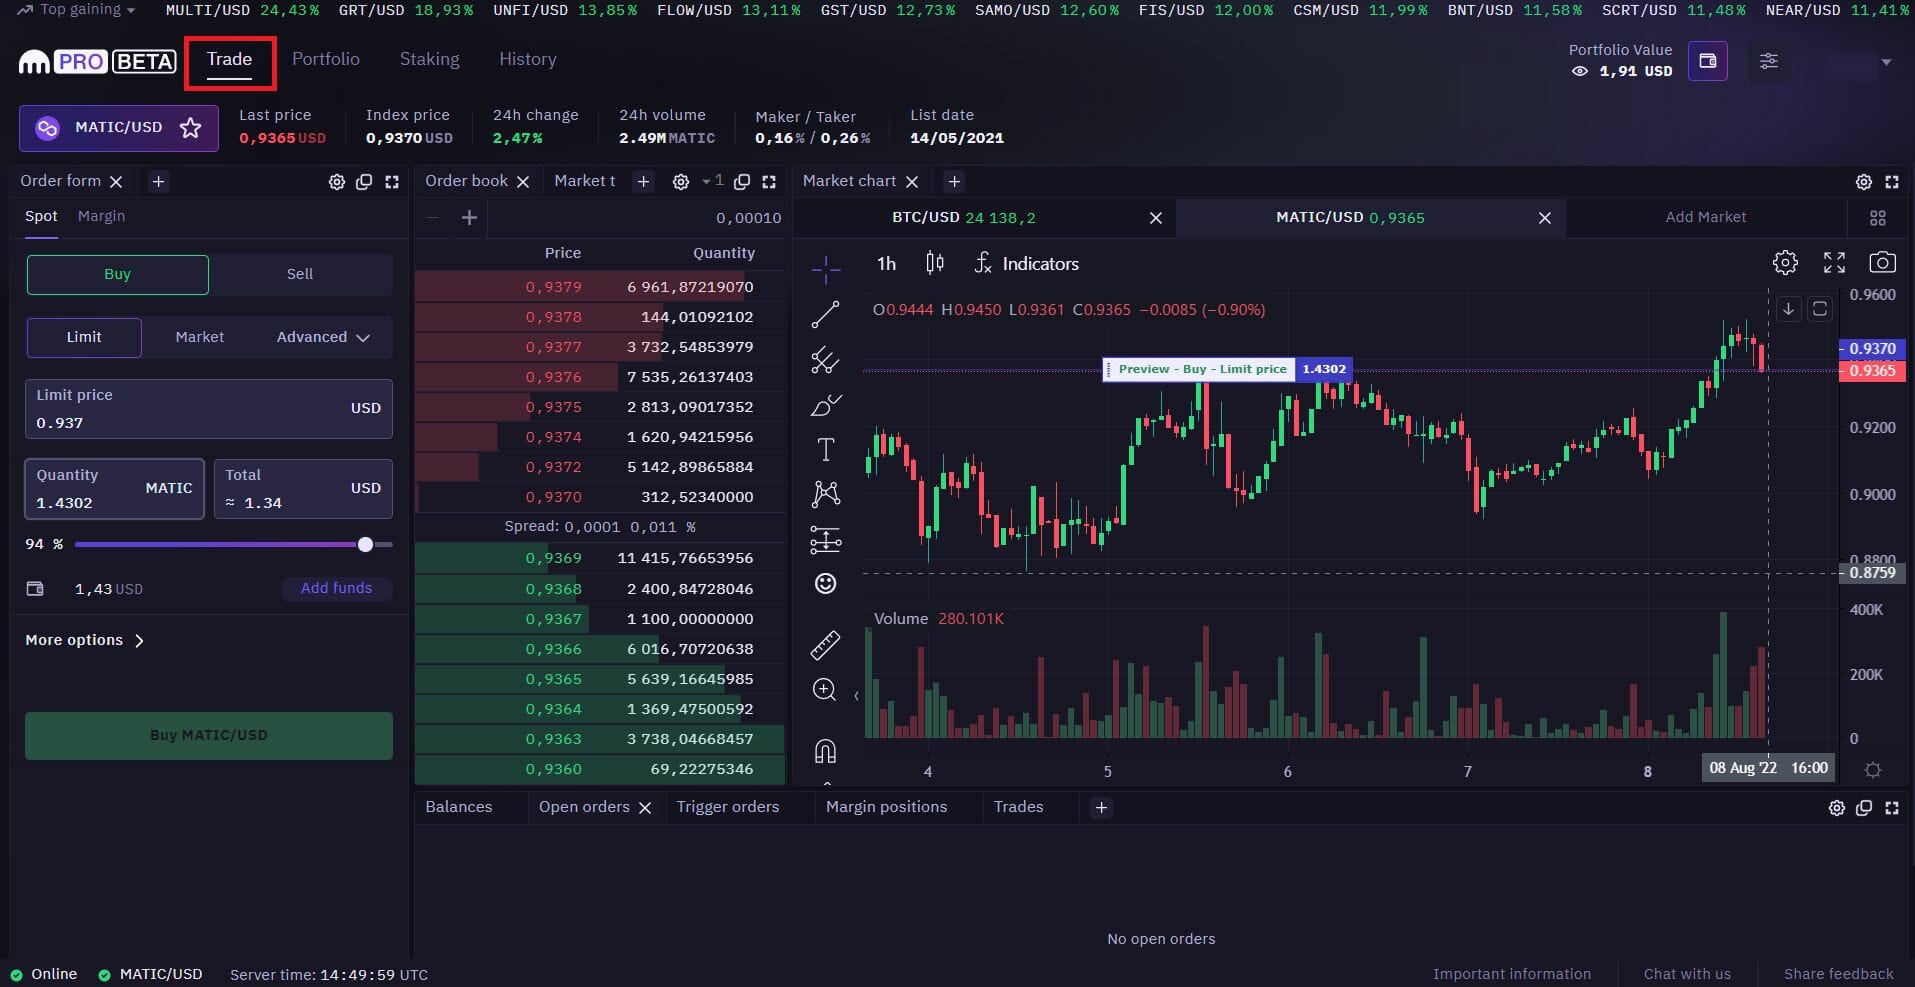
Task: Open the History tab
Action: click(x=528, y=59)
